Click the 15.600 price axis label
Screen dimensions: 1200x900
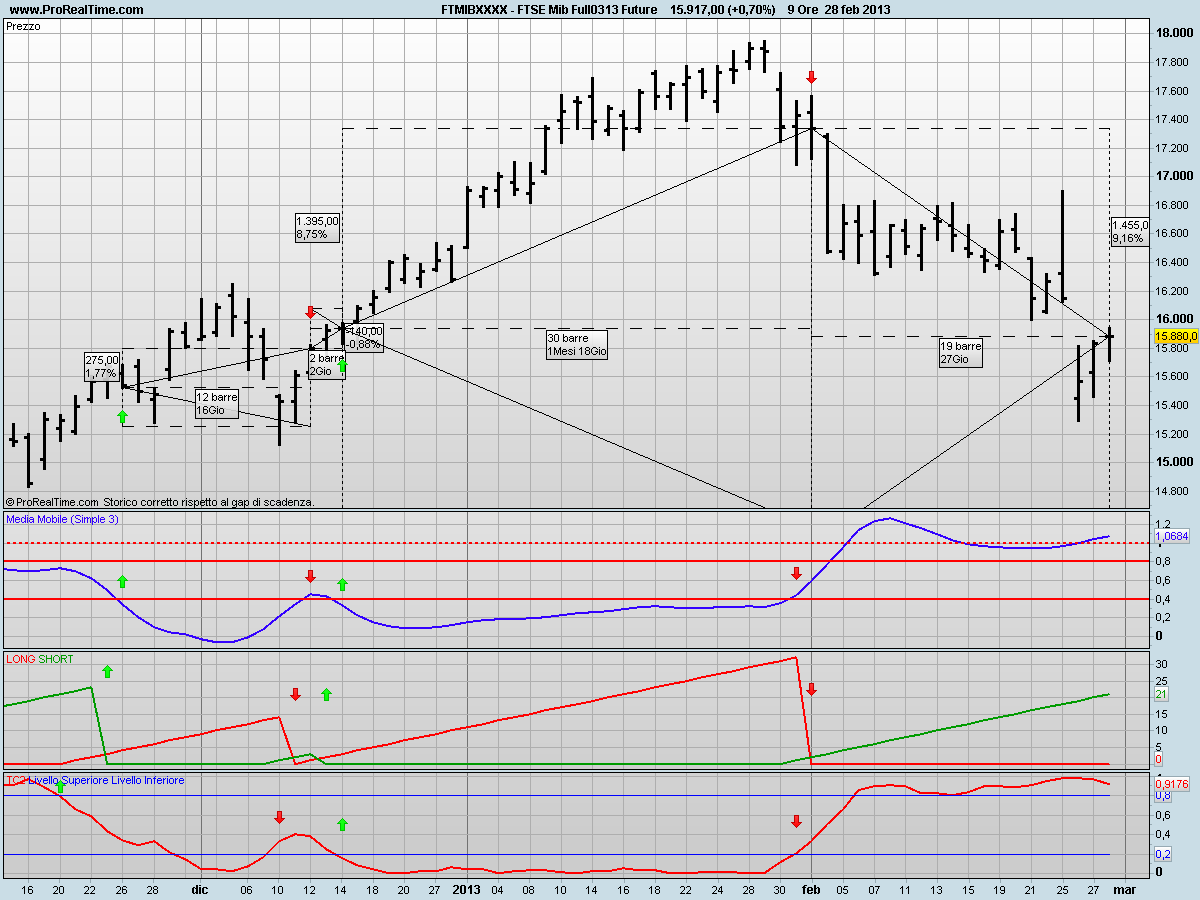pyautogui.click(x=1174, y=376)
